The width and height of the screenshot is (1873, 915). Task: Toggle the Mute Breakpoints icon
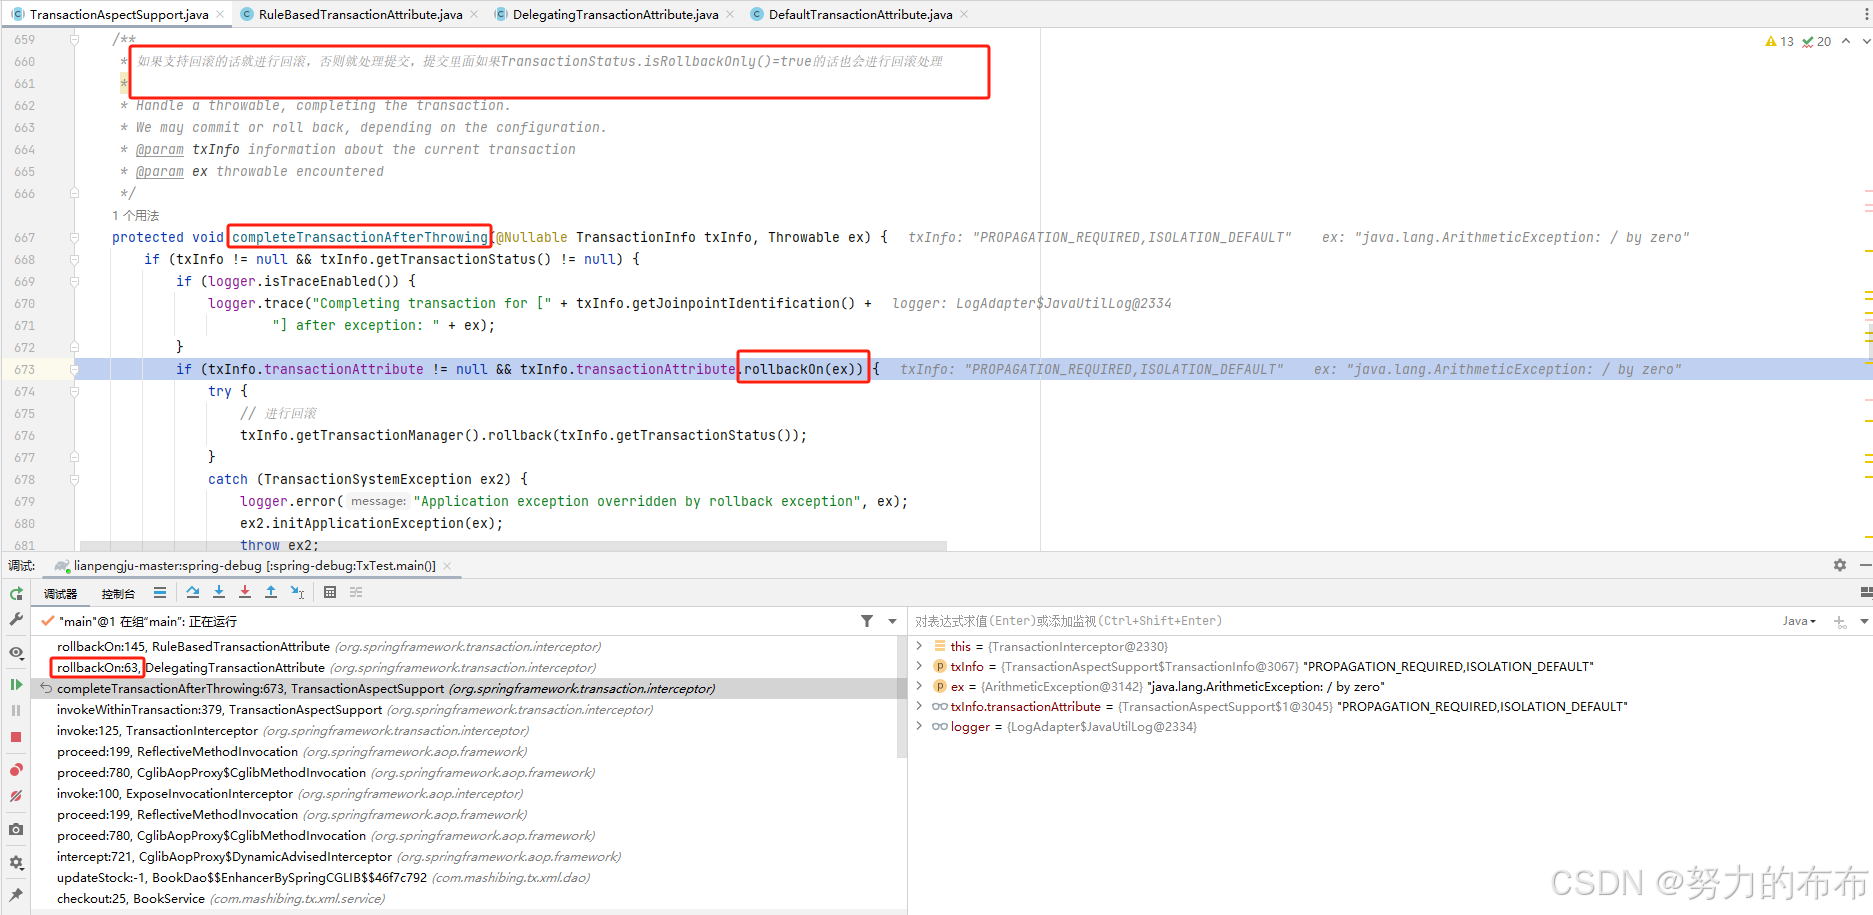pyautogui.click(x=16, y=796)
